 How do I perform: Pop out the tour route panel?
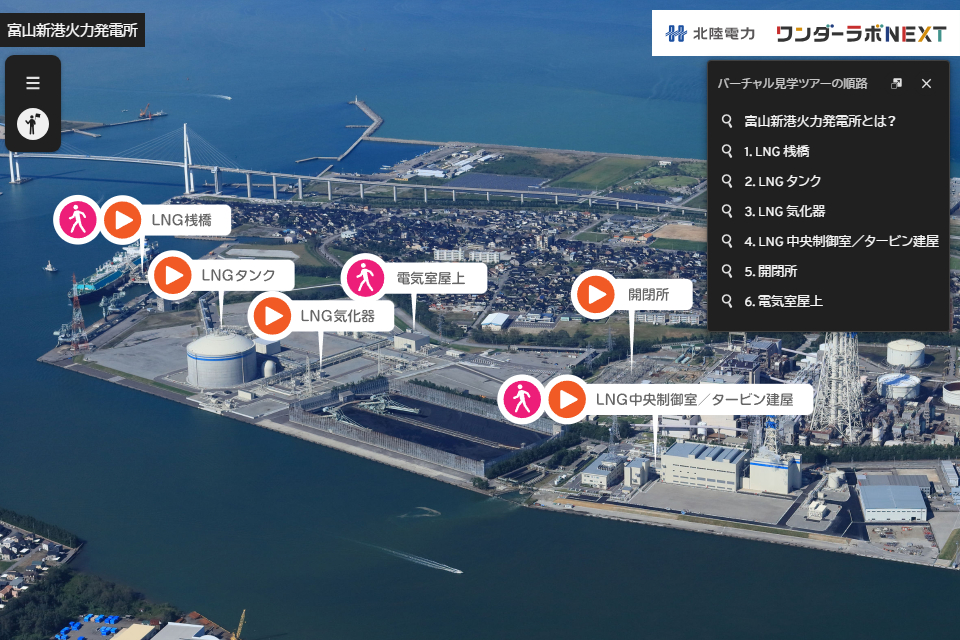point(897,84)
